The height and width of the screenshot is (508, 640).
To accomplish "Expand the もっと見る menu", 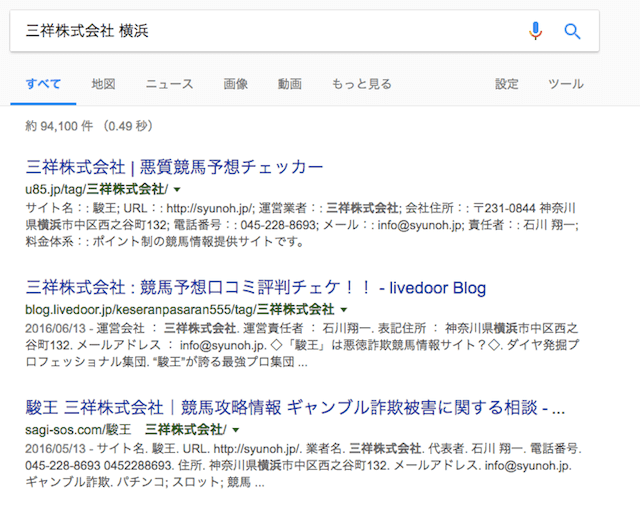I will pyautogui.click(x=362, y=84).
